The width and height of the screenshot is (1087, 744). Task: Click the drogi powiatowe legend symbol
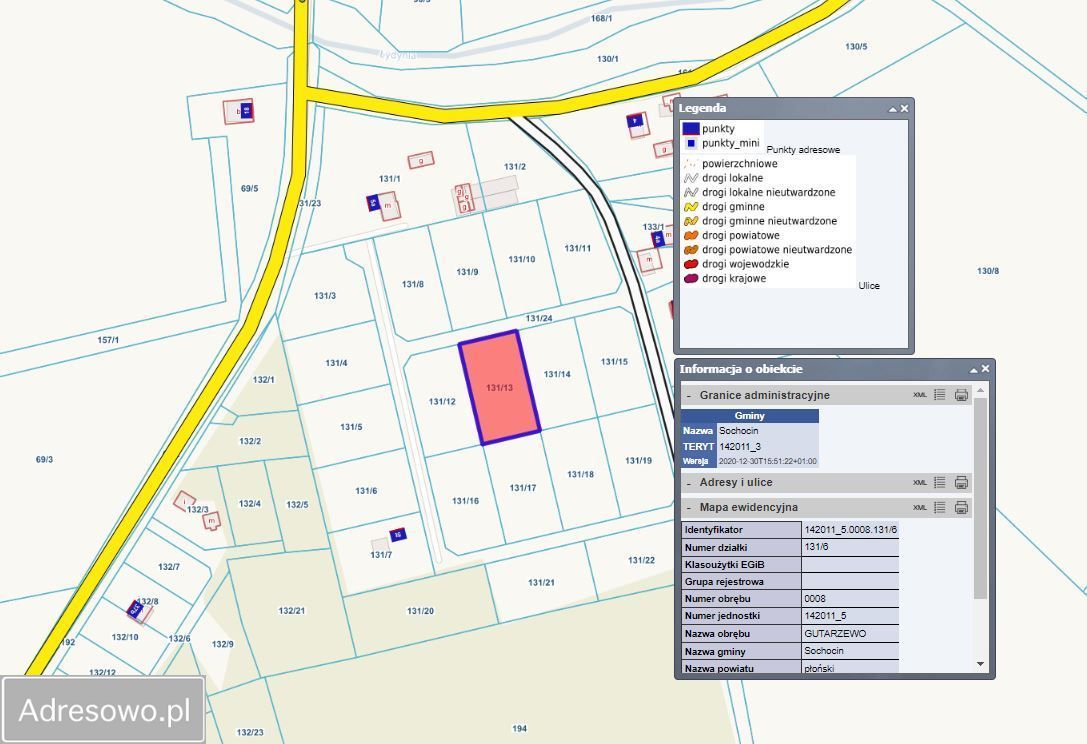click(690, 236)
